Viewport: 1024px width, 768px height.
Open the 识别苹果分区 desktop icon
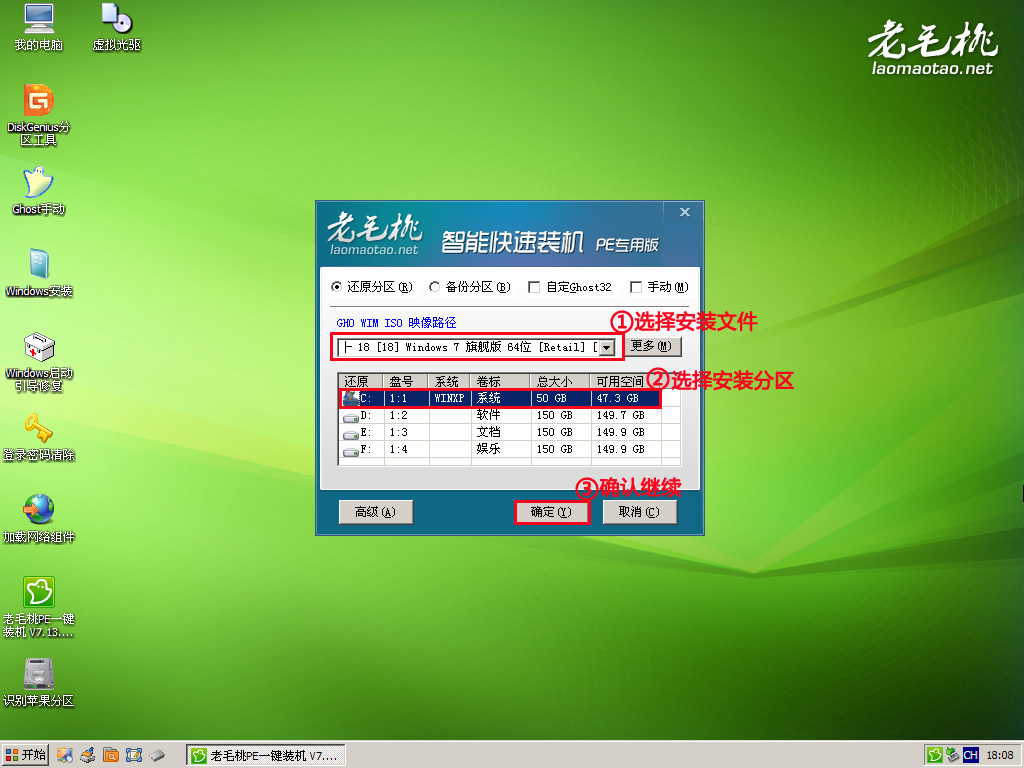click(x=39, y=683)
